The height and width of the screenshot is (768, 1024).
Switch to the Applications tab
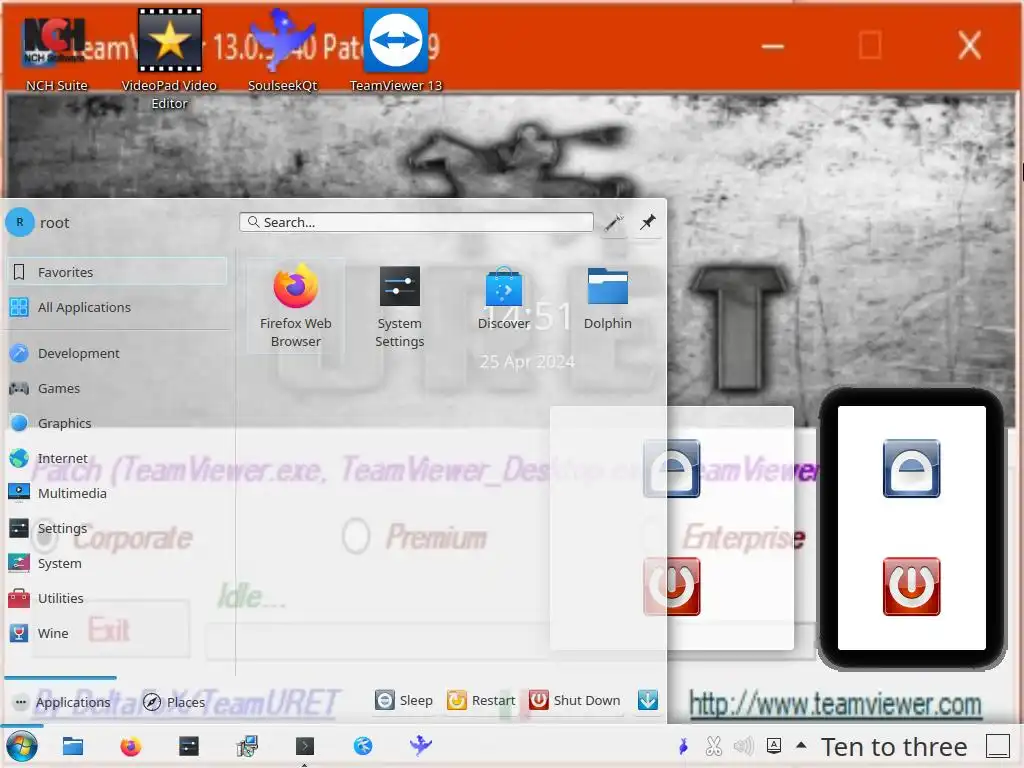[x=62, y=702]
